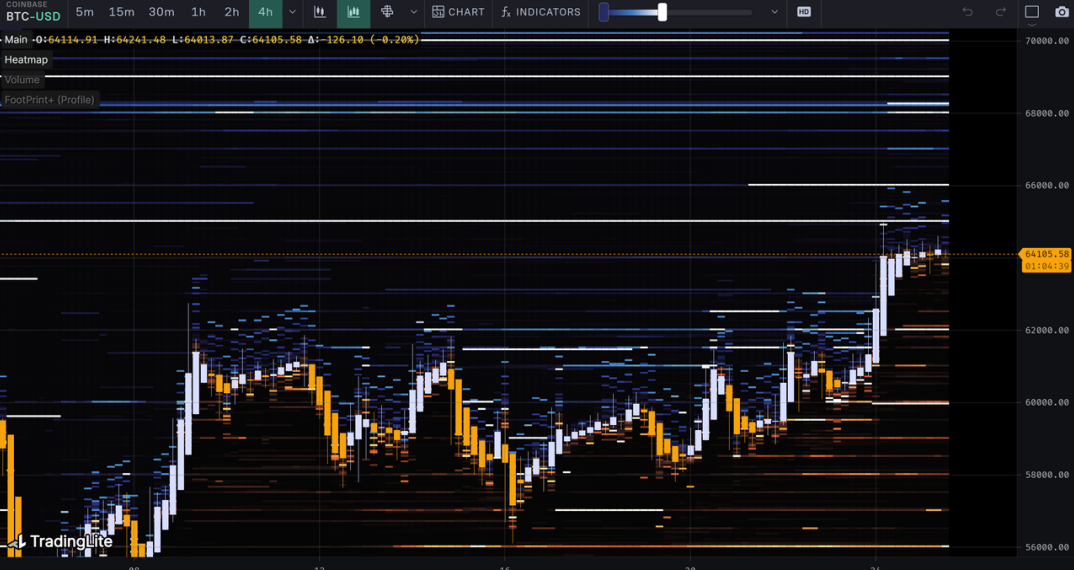The height and width of the screenshot is (570, 1074).
Task: Toggle the FootPrint+ (Profile) layer
Action: (49, 100)
